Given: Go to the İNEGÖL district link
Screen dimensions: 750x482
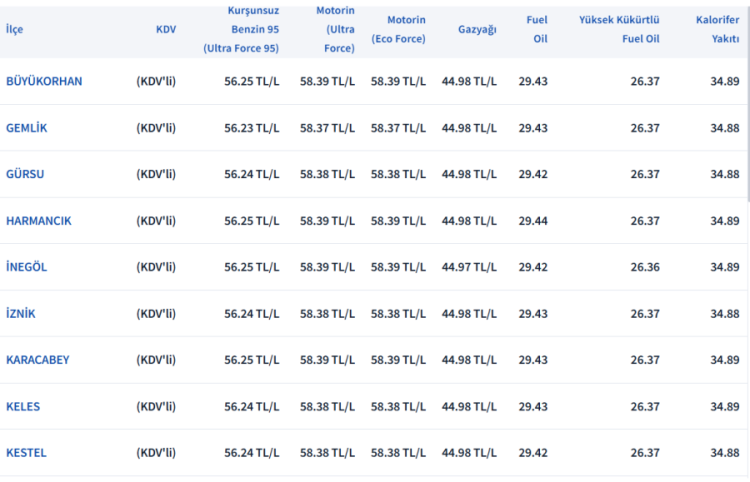Looking at the screenshot, I should (26, 267).
